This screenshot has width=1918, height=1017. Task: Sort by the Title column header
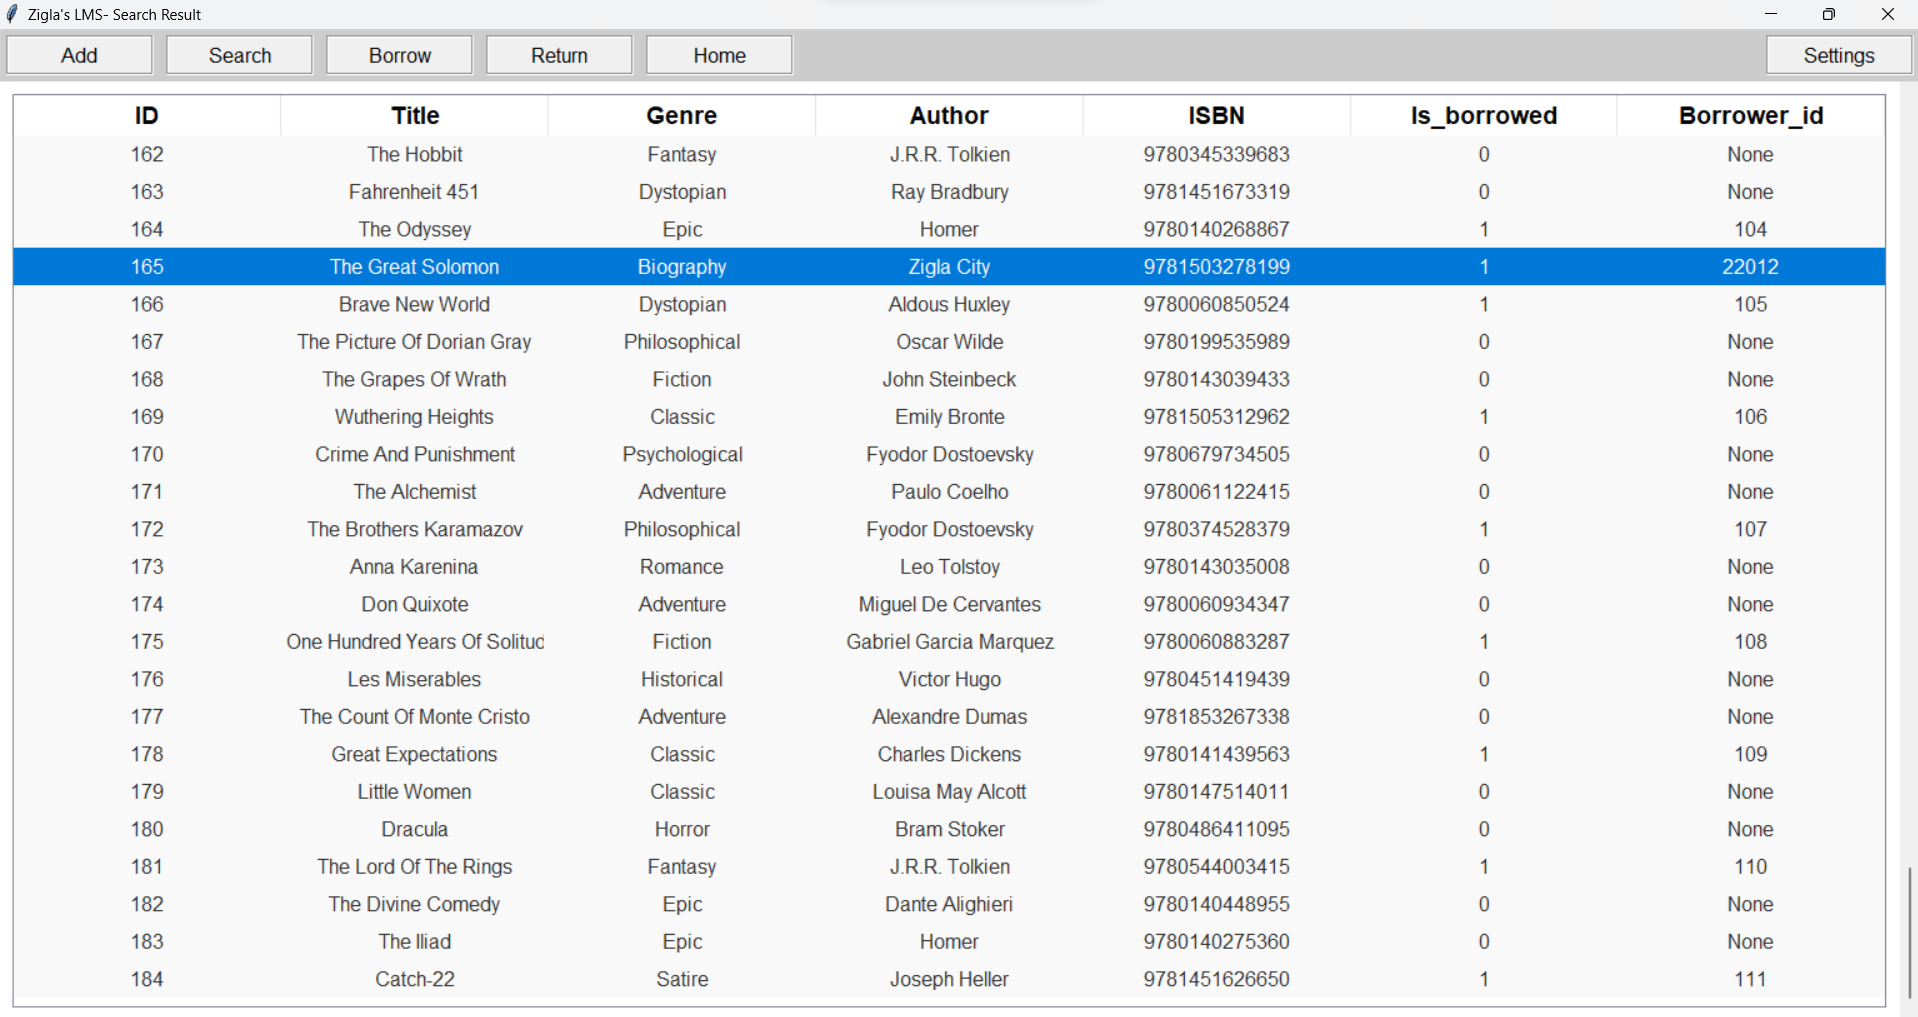pos(415,116)
